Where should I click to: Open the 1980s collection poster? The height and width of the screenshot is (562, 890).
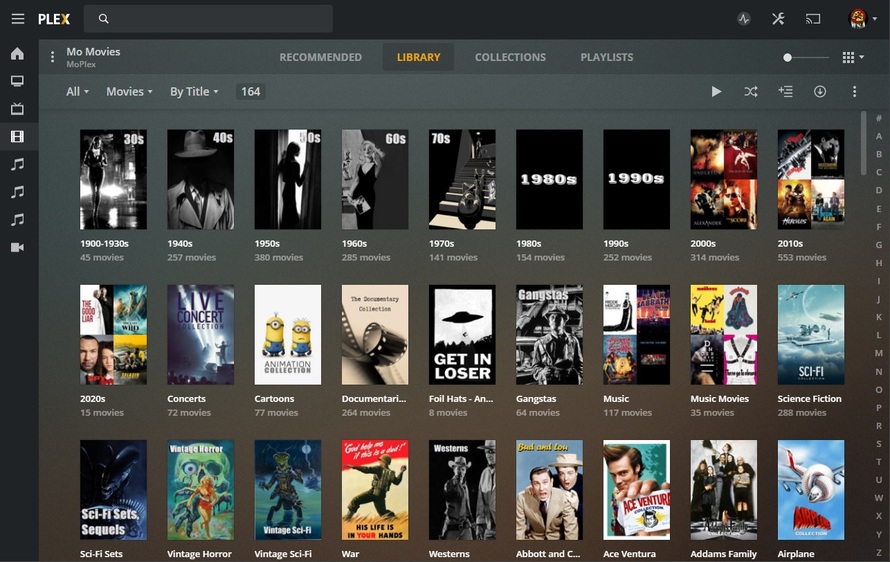[x=549, y=179]
